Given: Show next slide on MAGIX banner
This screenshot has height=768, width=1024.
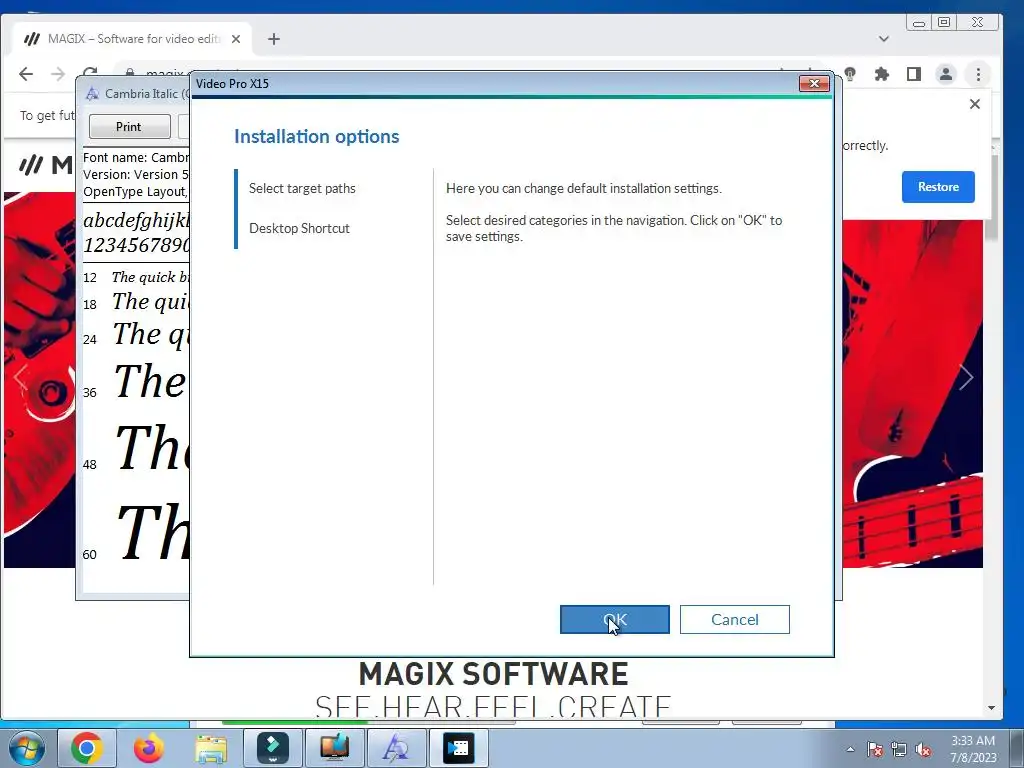Looking at the screenshot, I should 965,377.
